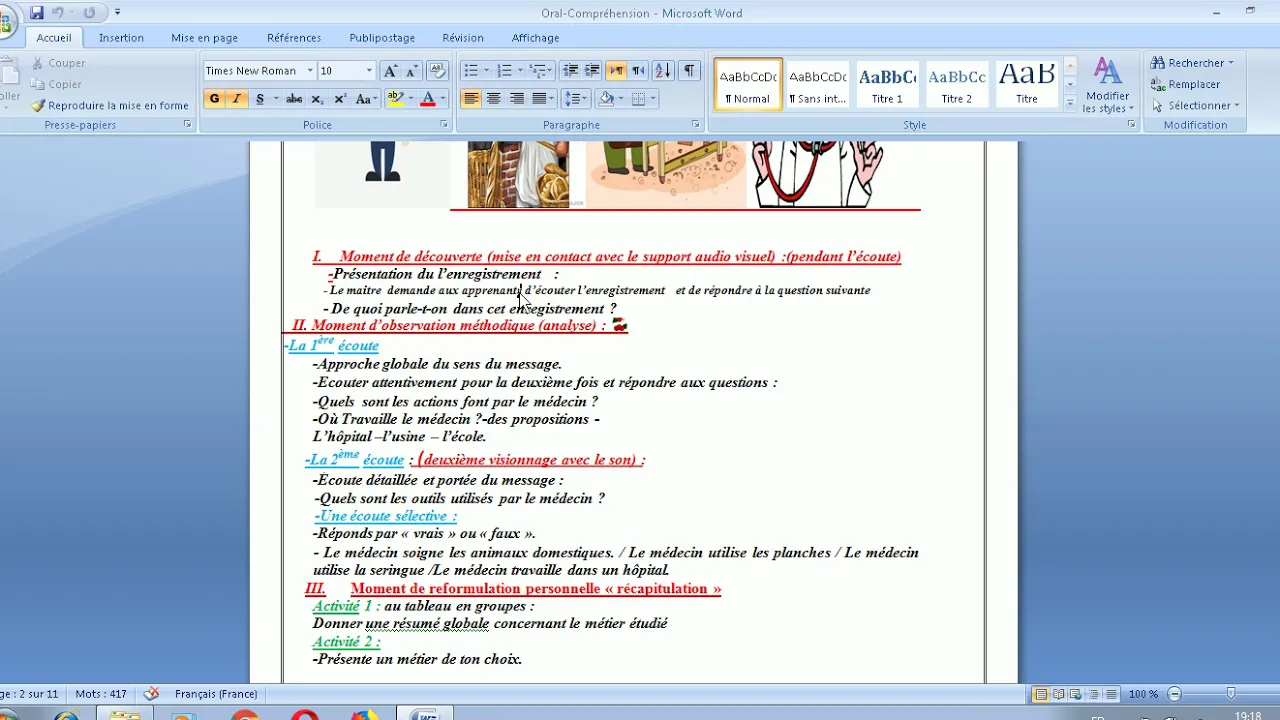
Task: Switch to Full Screen Reading view
Action: click(1057, 694)
